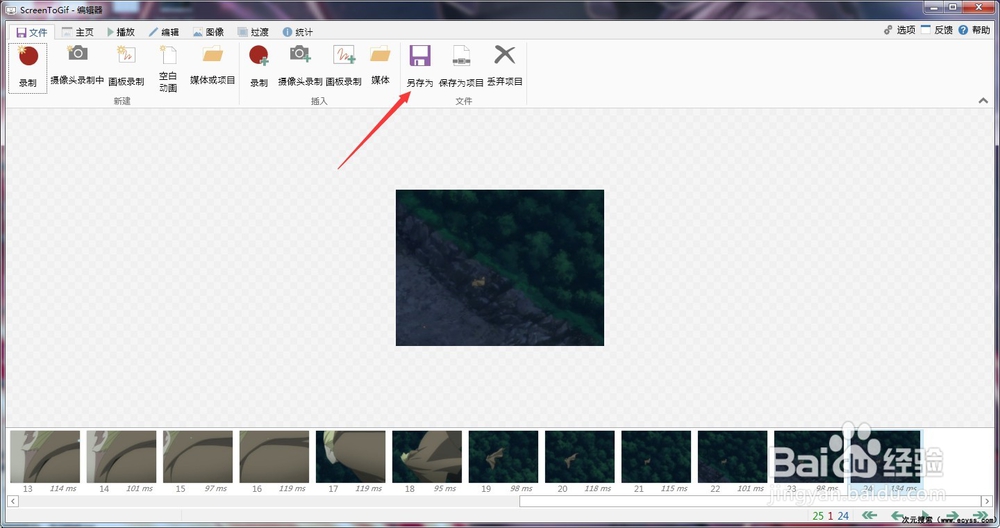Viewport: 1000px width, 528px height.
Task: Click 保存为项目 save as project
Action: tap(461, 67)
